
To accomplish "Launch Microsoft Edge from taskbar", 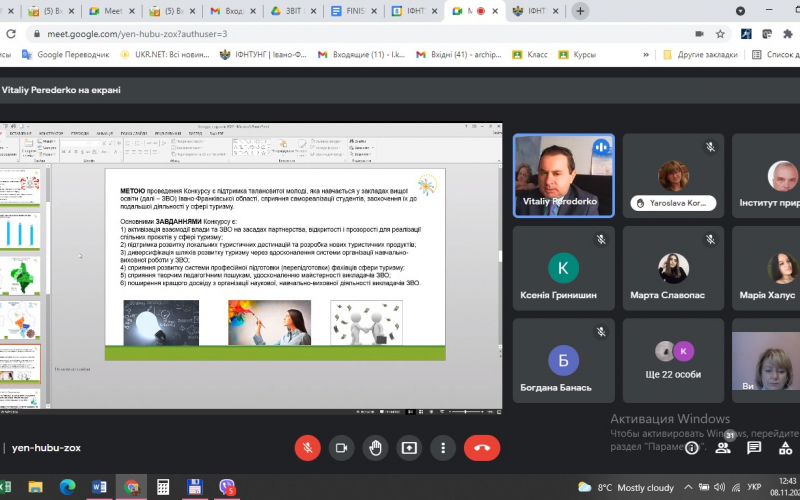I will (x=67, y=487).
